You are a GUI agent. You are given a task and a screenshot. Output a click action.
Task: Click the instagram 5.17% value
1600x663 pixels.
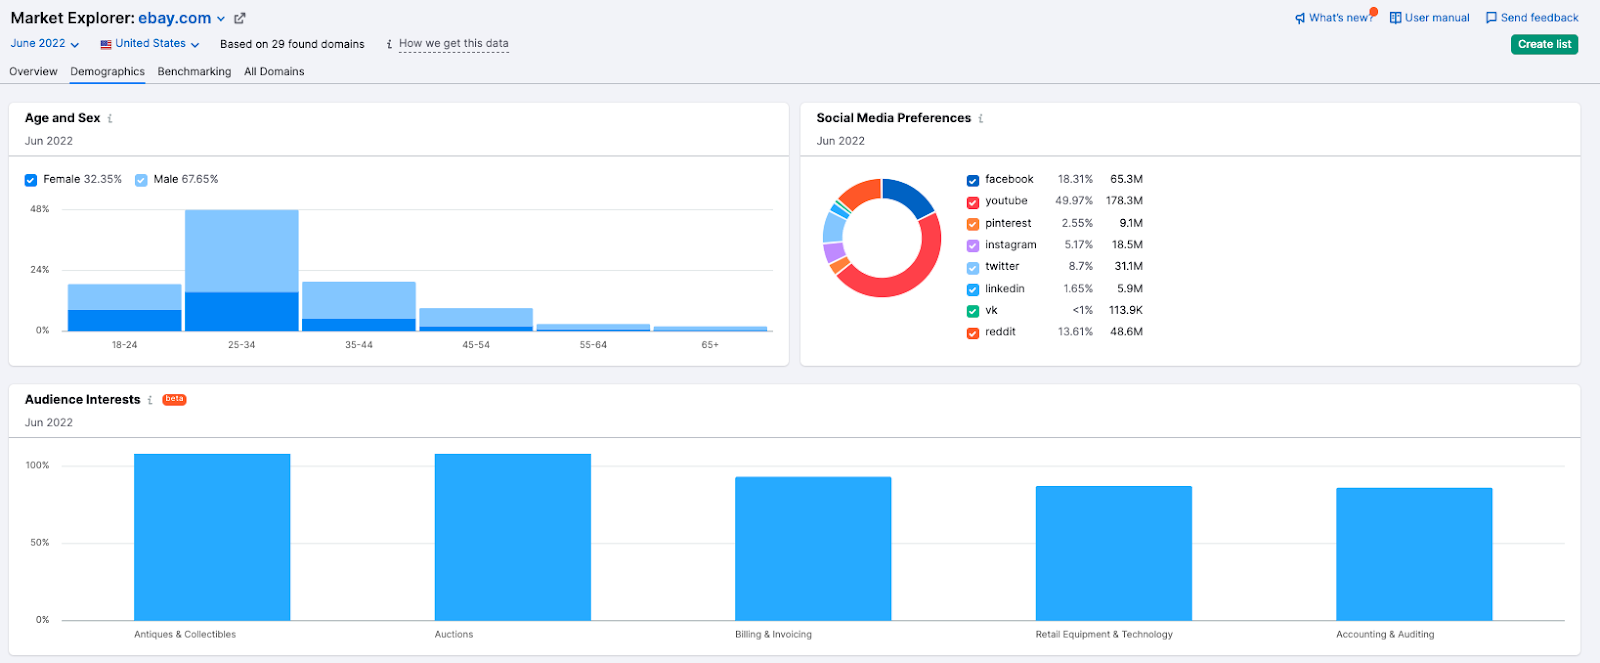(1078, 245)
